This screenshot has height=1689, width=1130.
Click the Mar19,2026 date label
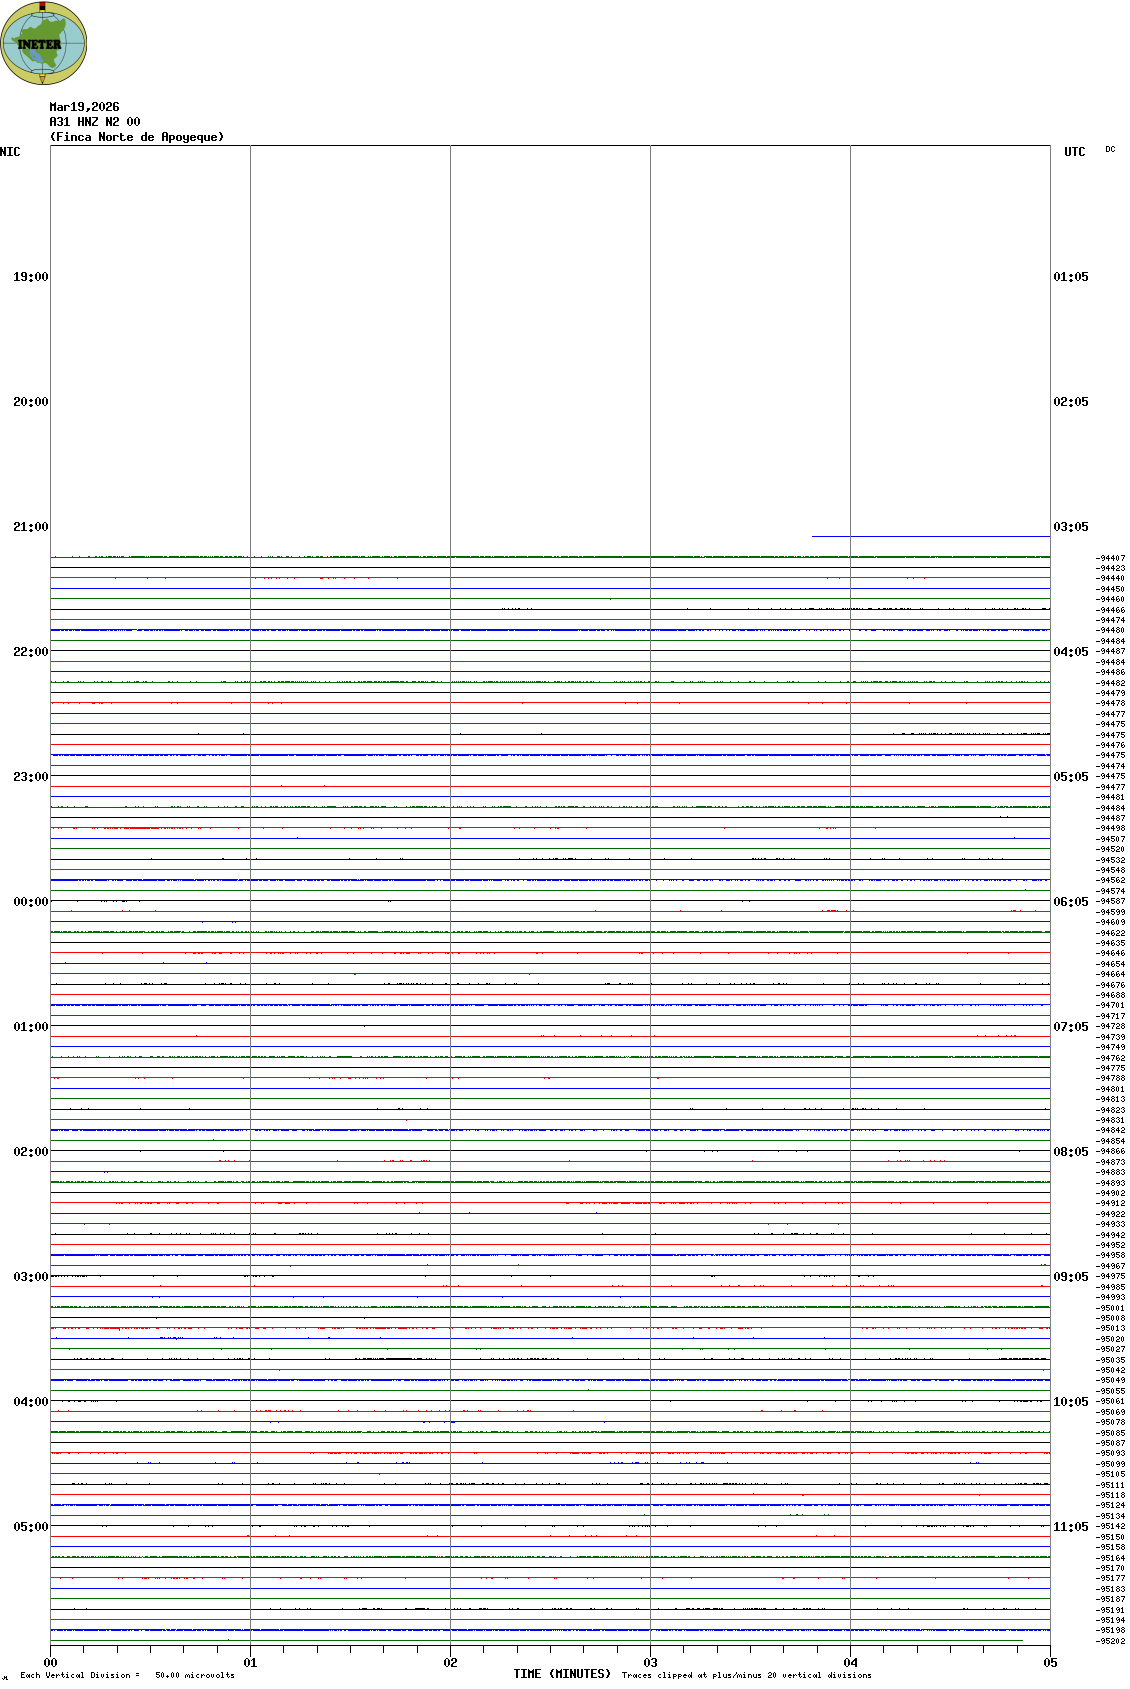(84, 107)
